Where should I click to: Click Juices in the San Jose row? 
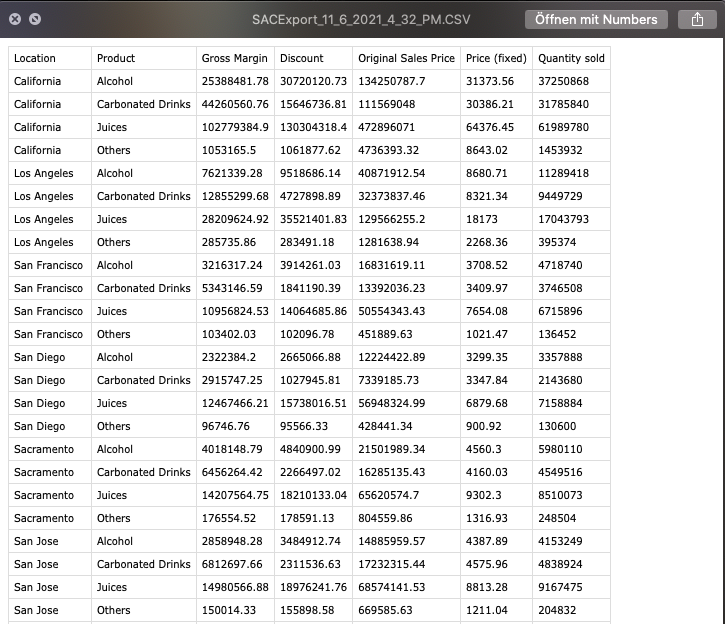coord(111,587)
